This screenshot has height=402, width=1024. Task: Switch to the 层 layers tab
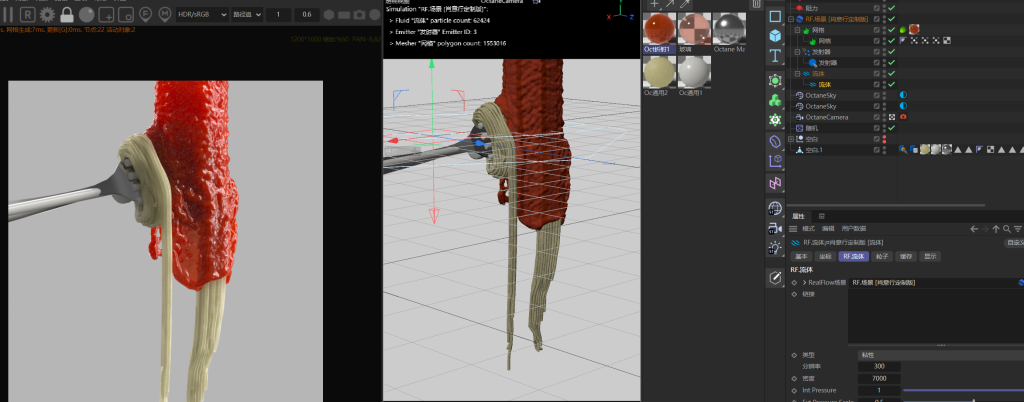[x=821, y=216]
